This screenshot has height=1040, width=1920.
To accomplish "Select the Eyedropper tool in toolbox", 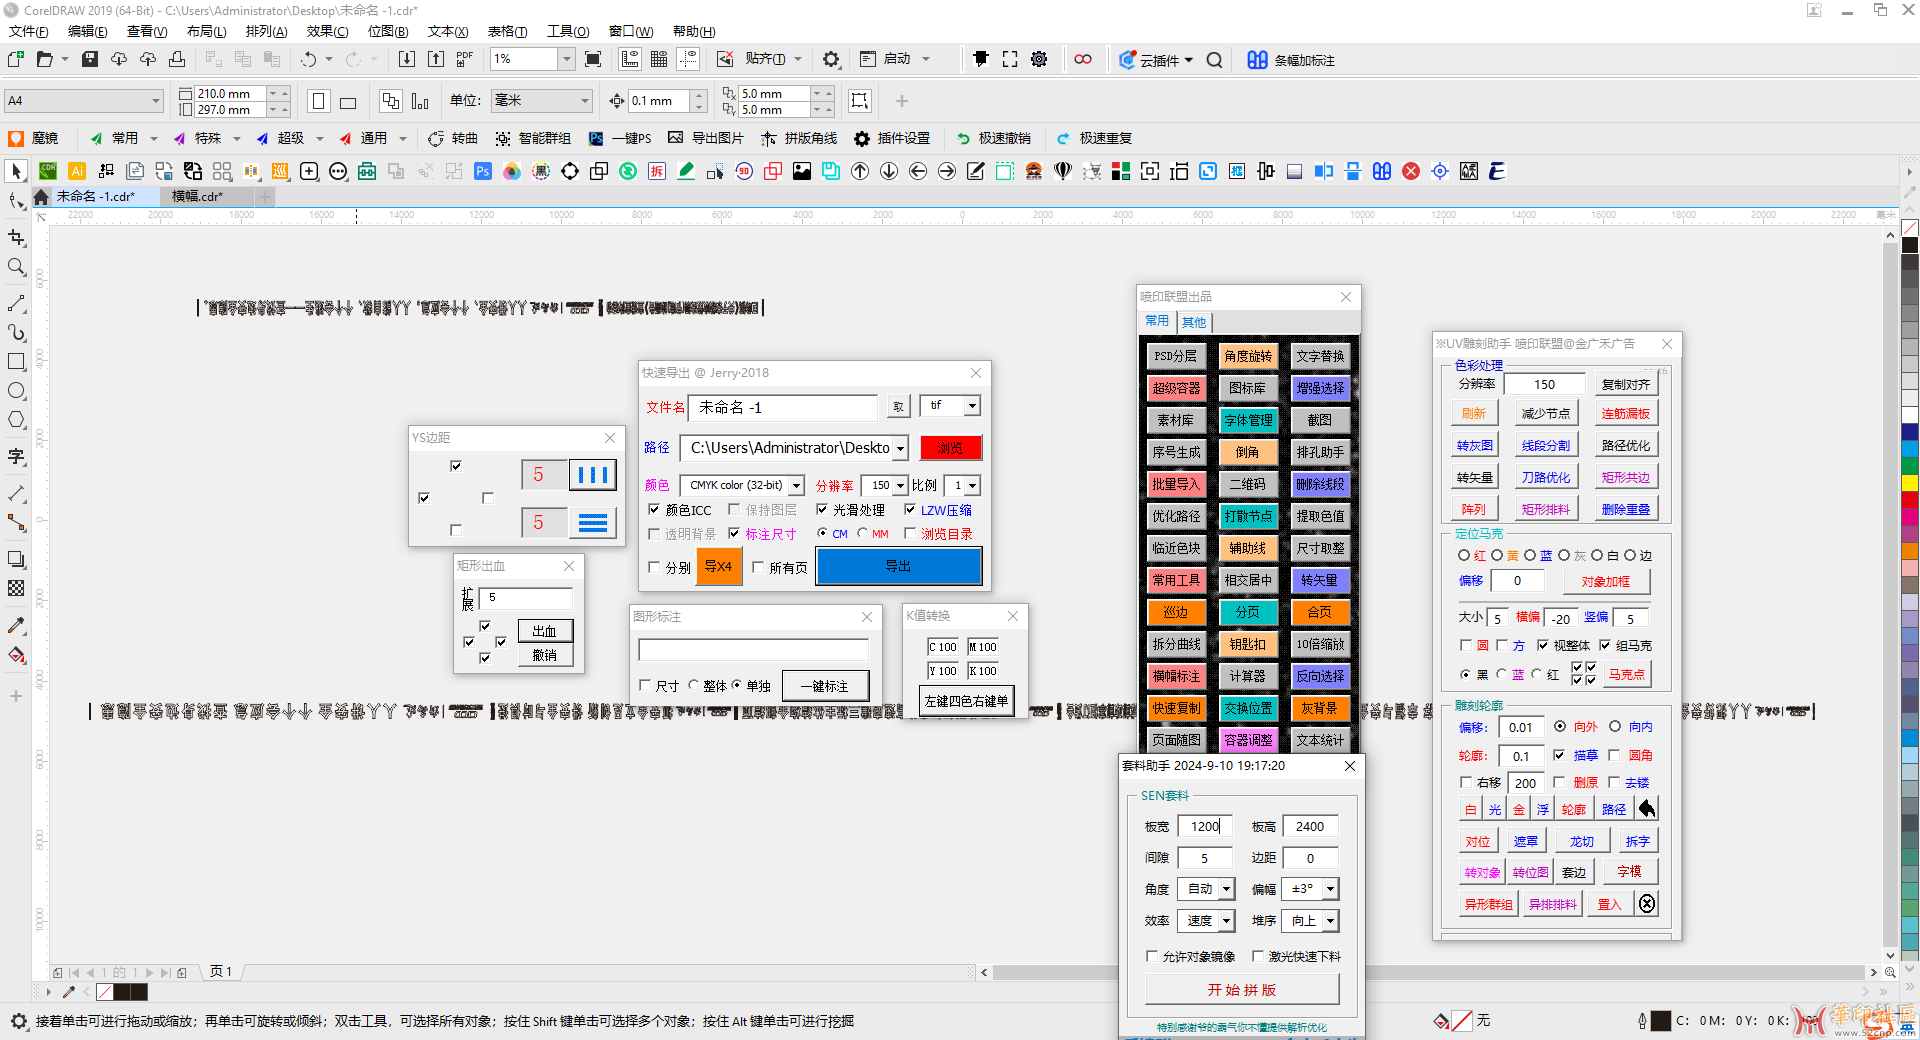I will [x=16, y=626].
